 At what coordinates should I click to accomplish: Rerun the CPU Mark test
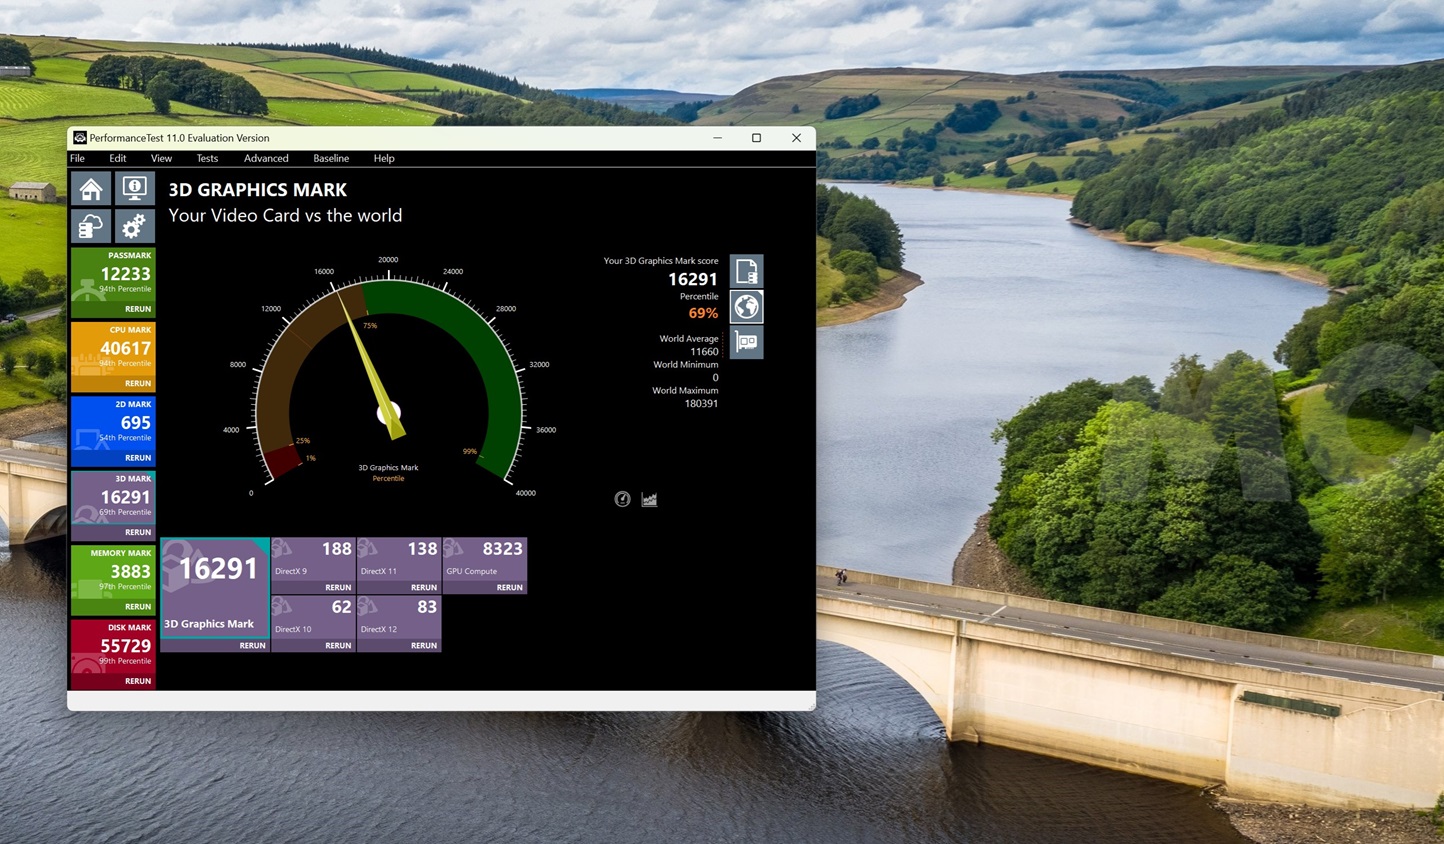(138, 383)
